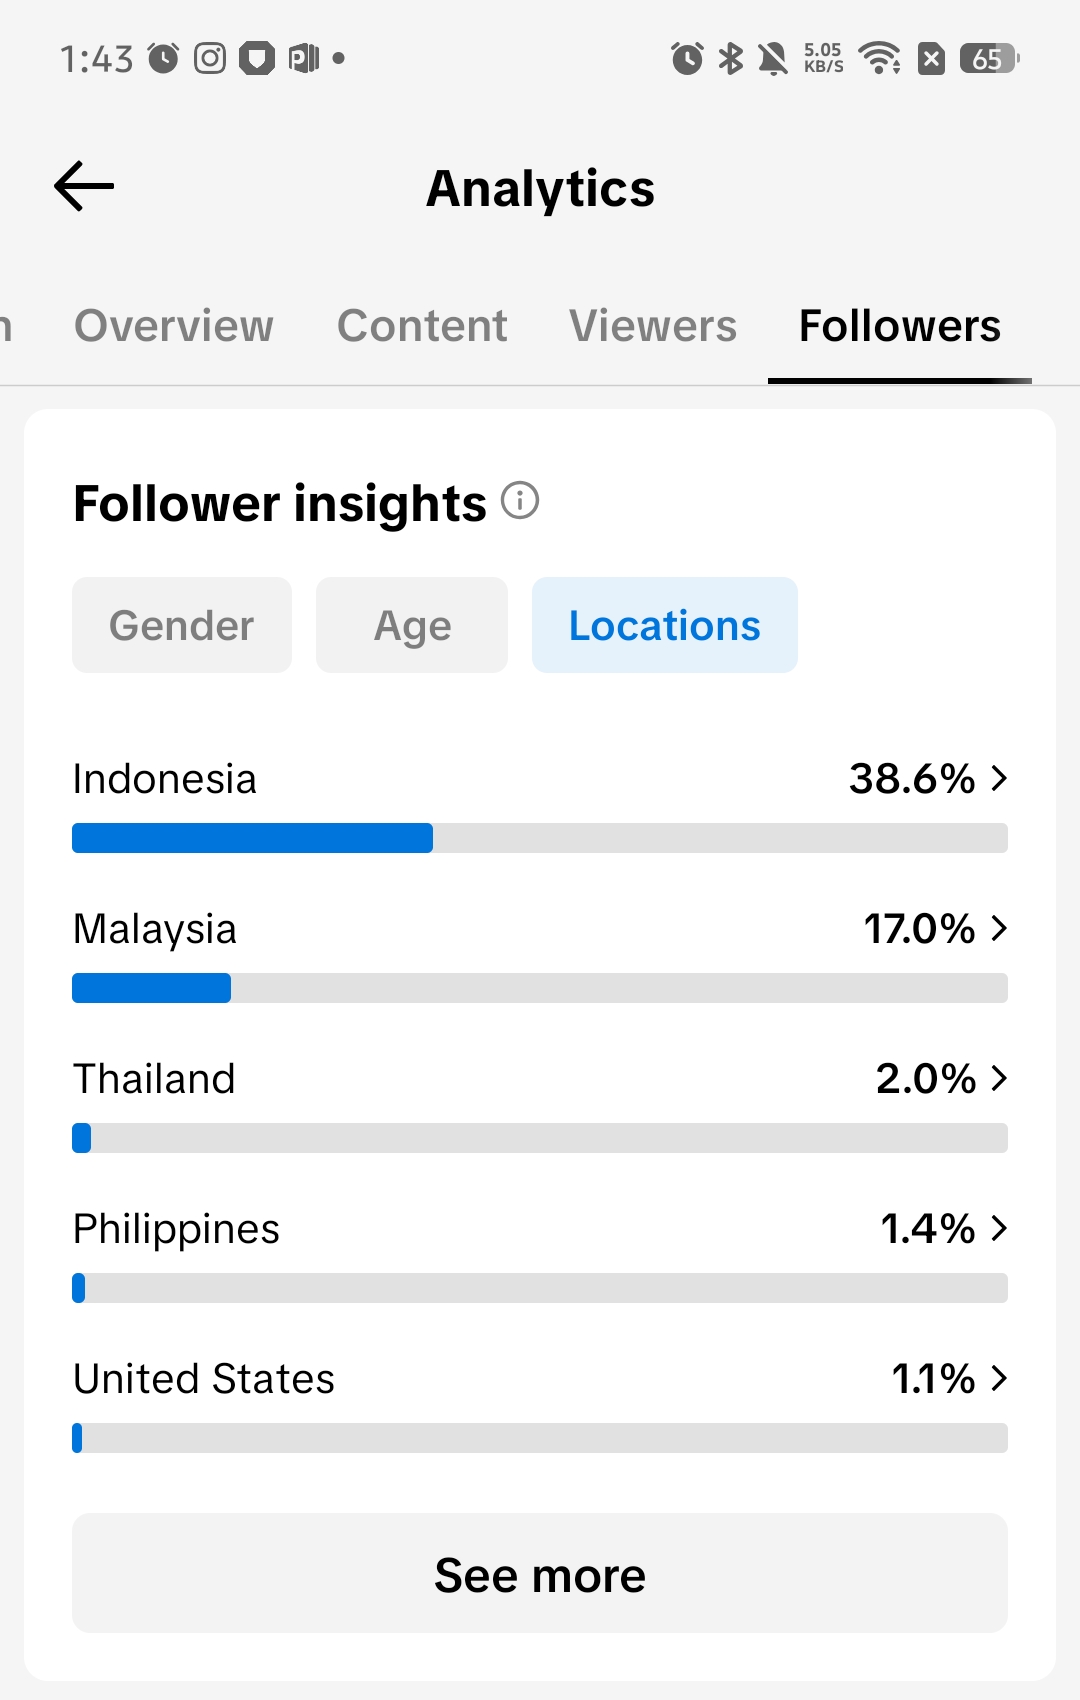1080x1700 pixels.
Task: Expand Malaysia details via chevron
Action: 999,928
